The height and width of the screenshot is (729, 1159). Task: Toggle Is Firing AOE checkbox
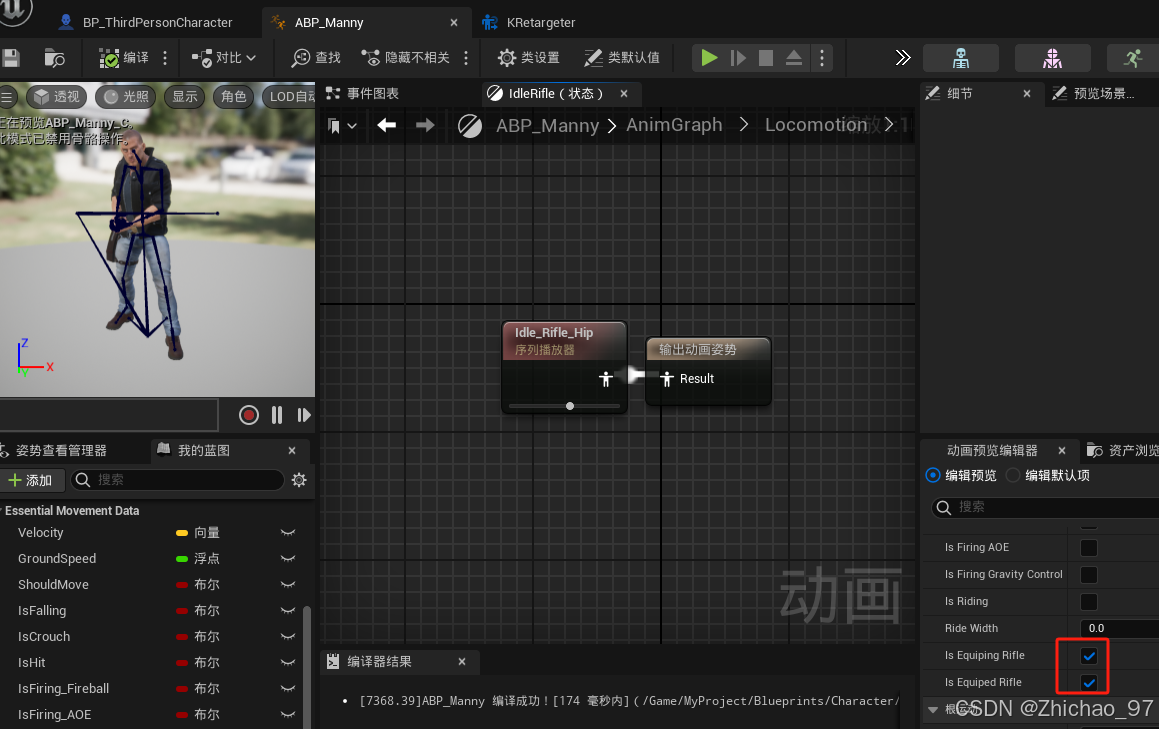[x=1089, y=548]
